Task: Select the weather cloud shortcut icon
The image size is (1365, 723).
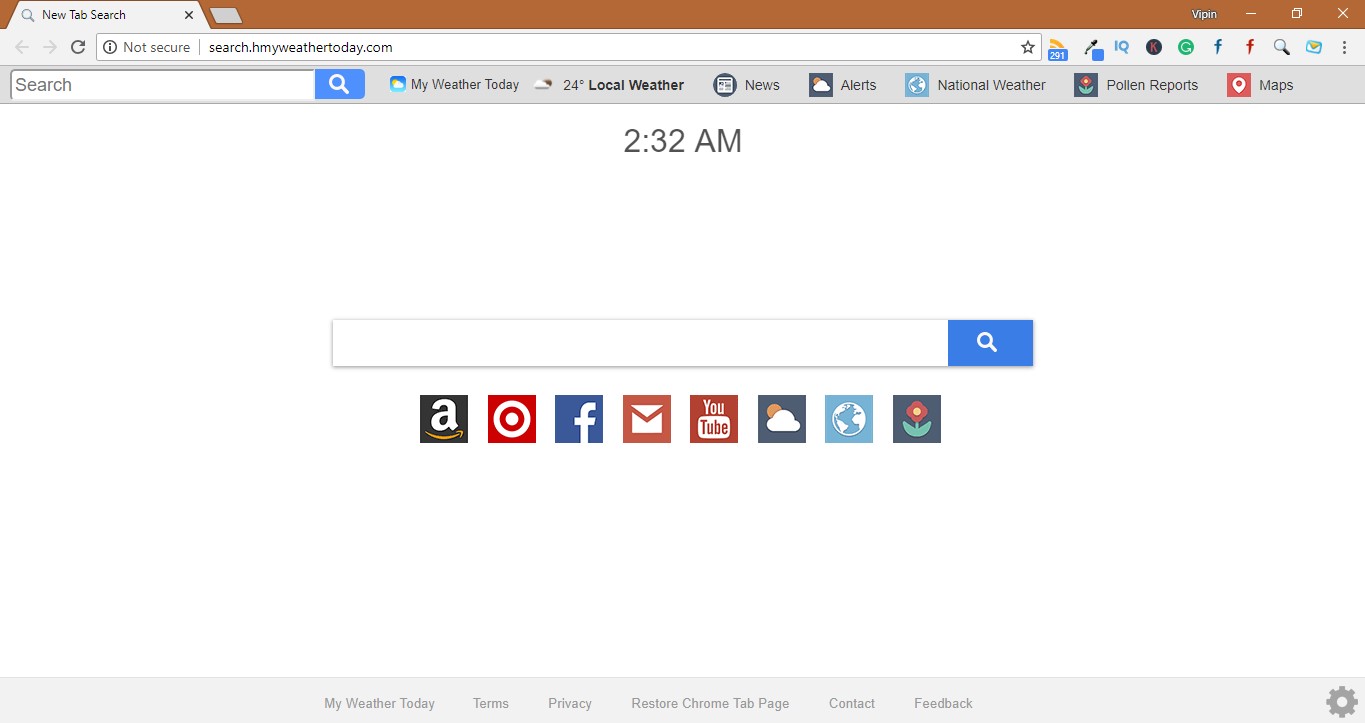Action: coord(781,419)
